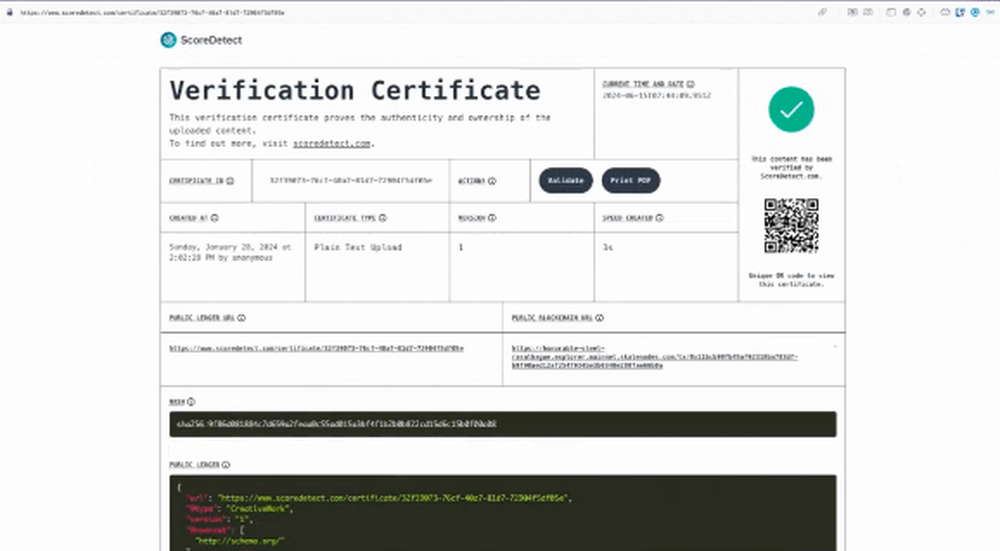Click the info icon beside Certificate ID

(230, 181)
